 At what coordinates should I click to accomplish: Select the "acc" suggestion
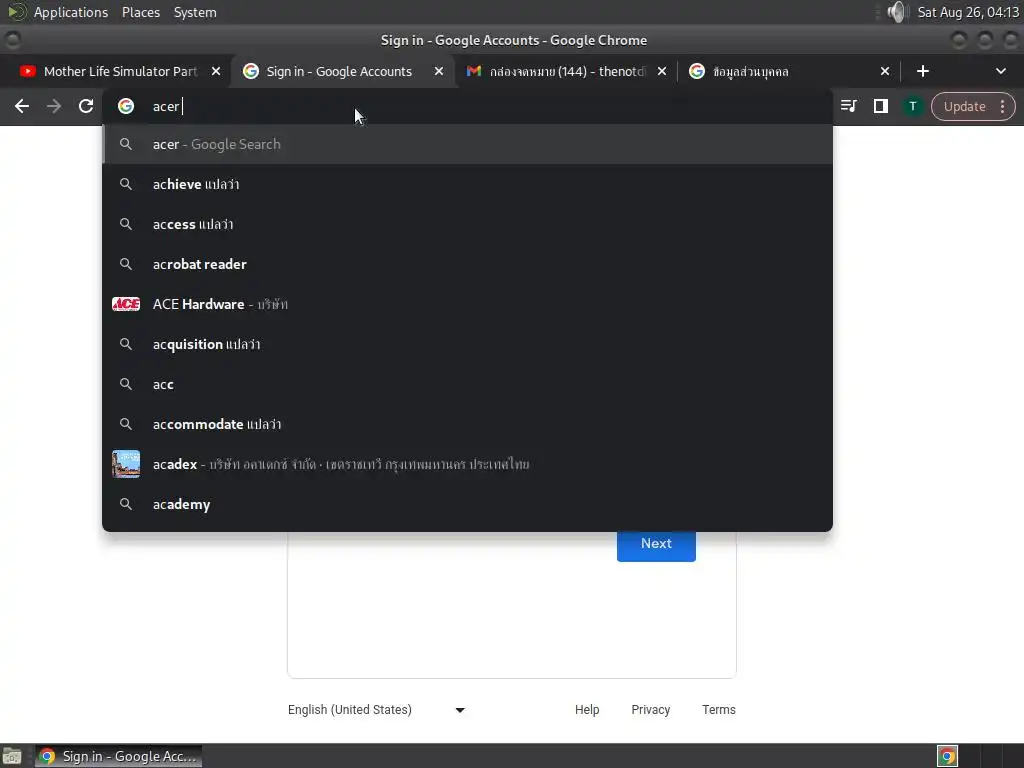[468, 384]
